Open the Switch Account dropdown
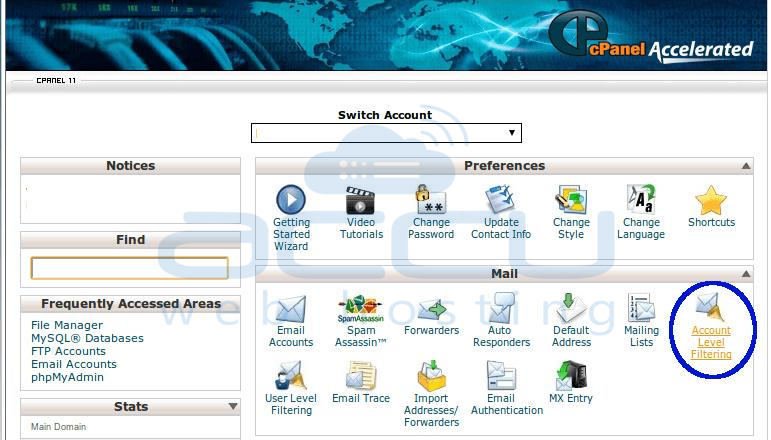The height and width of the screenshot is (440, 771). 386,133
